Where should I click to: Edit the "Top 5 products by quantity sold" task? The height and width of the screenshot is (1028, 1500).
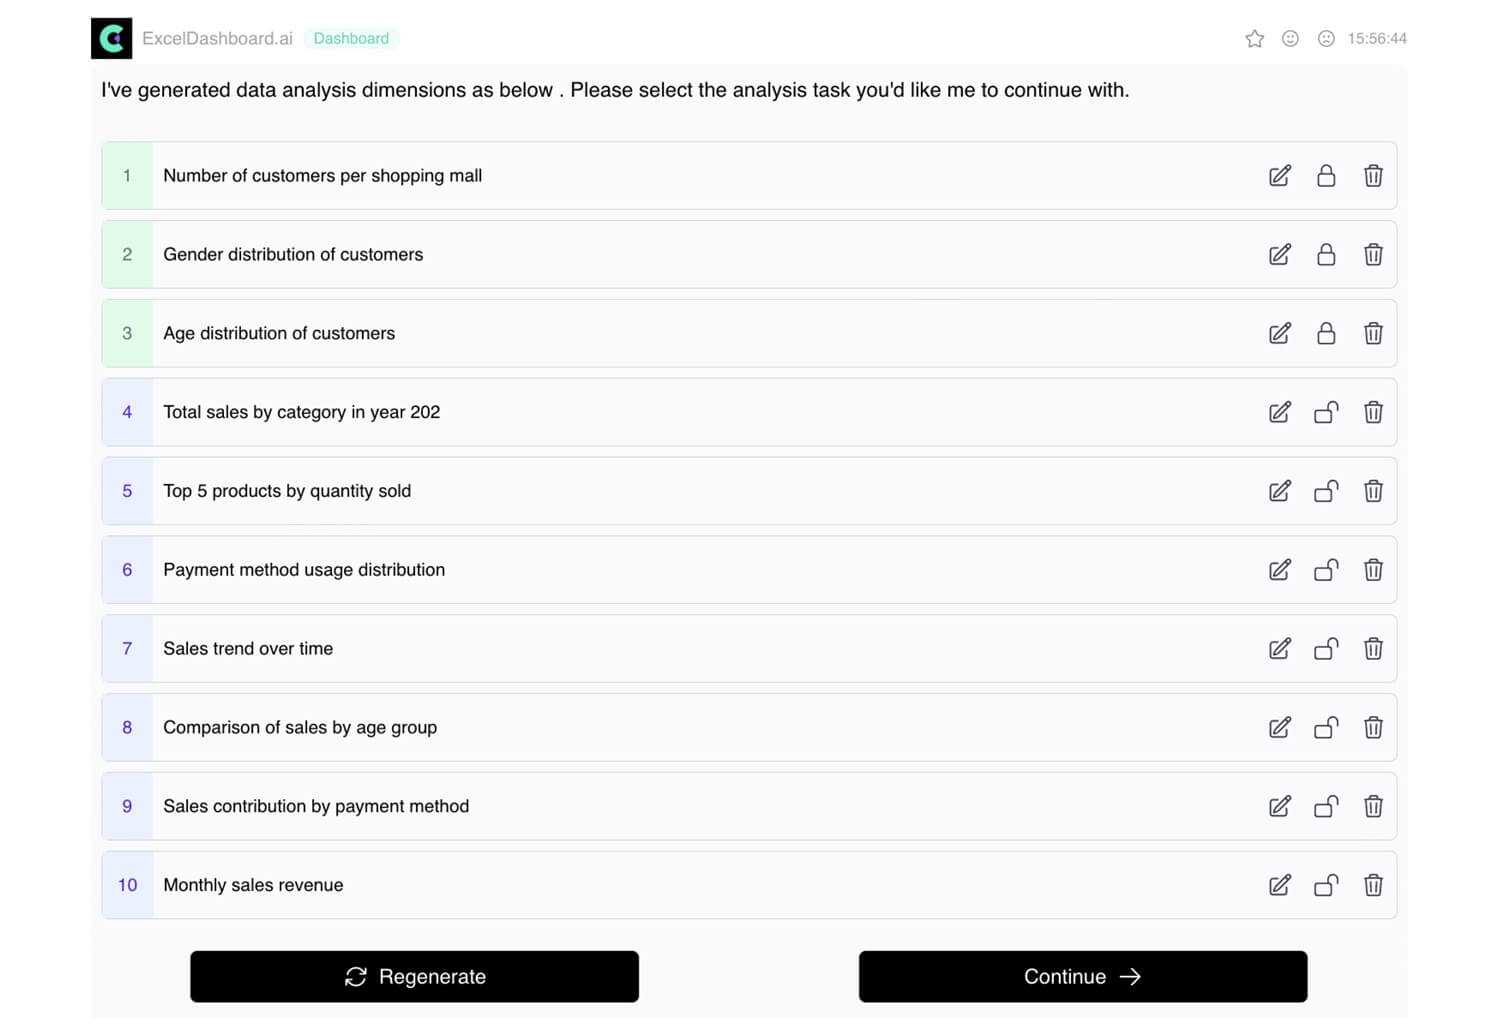point(1280,491)
